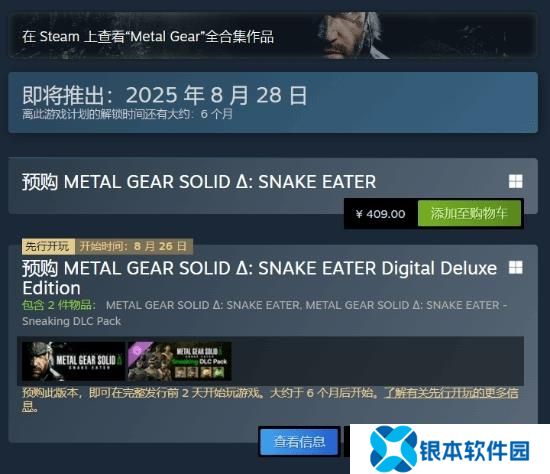Click the 查看信息 button
The width and height of the screenshot is (550, 474).
[x=299, y=441]
